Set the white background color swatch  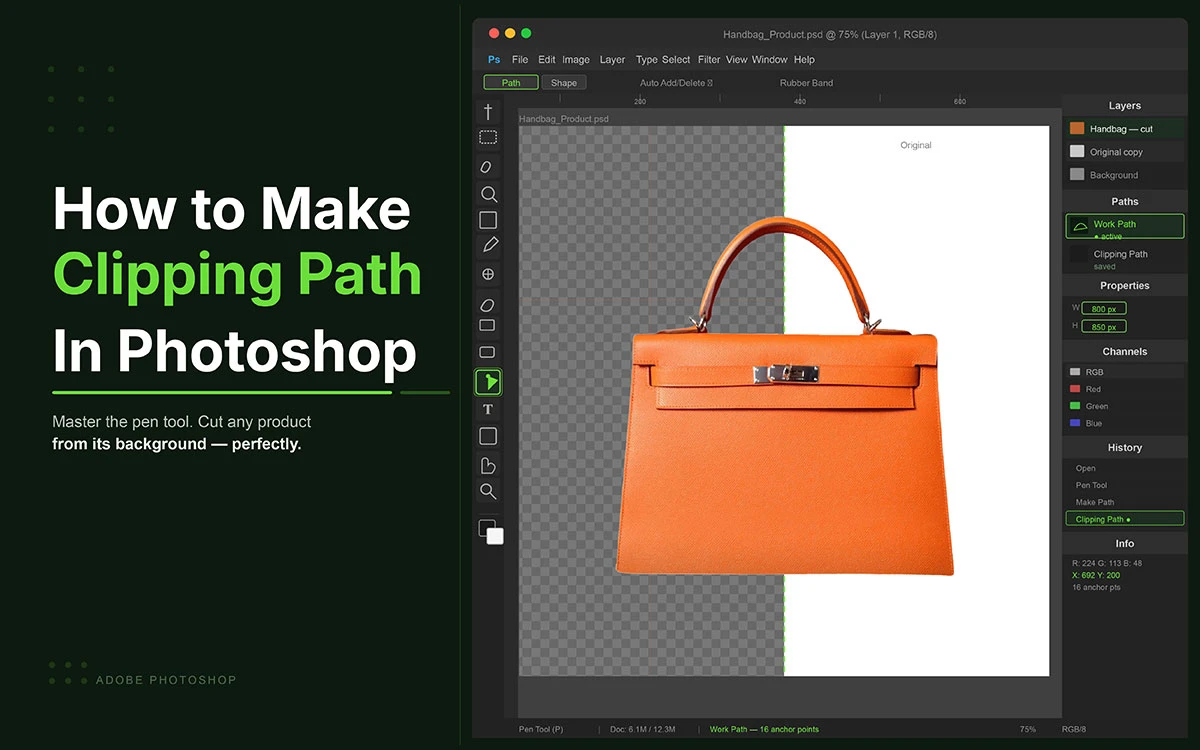[x=495, y=536]
